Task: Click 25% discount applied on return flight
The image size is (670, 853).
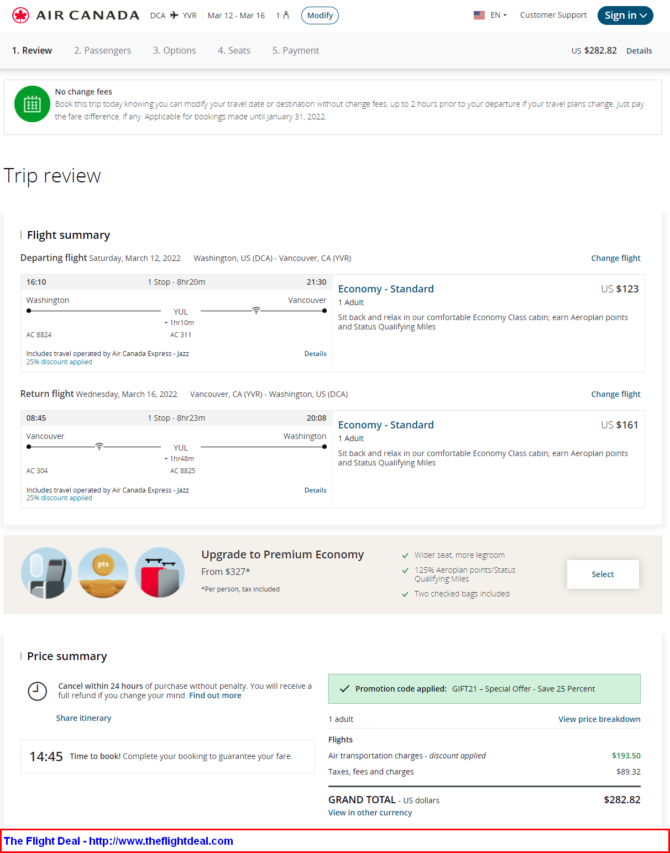Action: pos(59,498)
